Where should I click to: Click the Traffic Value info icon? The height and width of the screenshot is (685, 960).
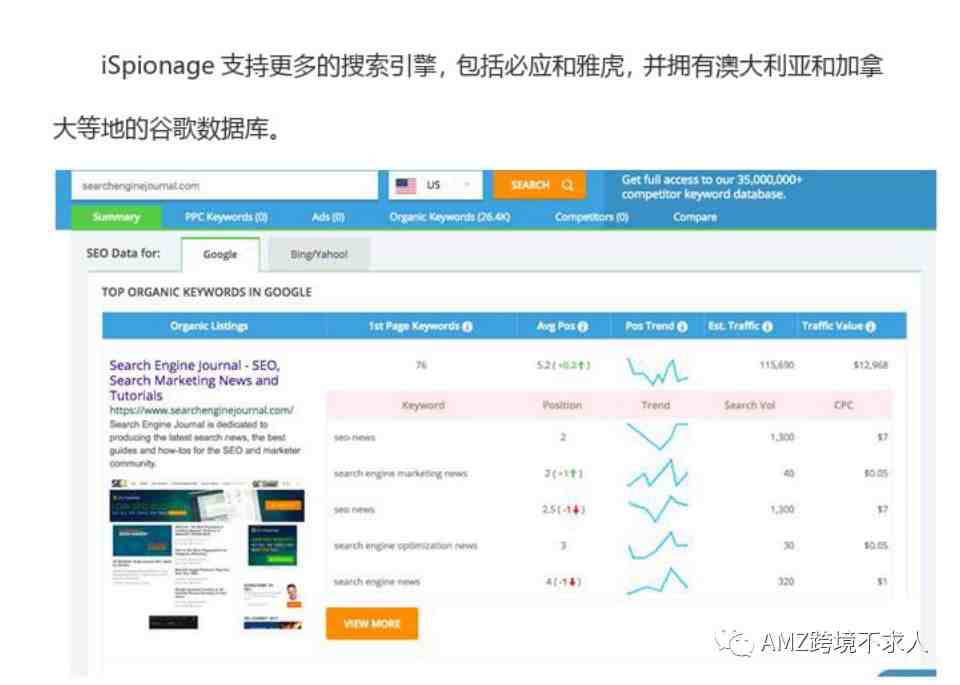[871, 327]
